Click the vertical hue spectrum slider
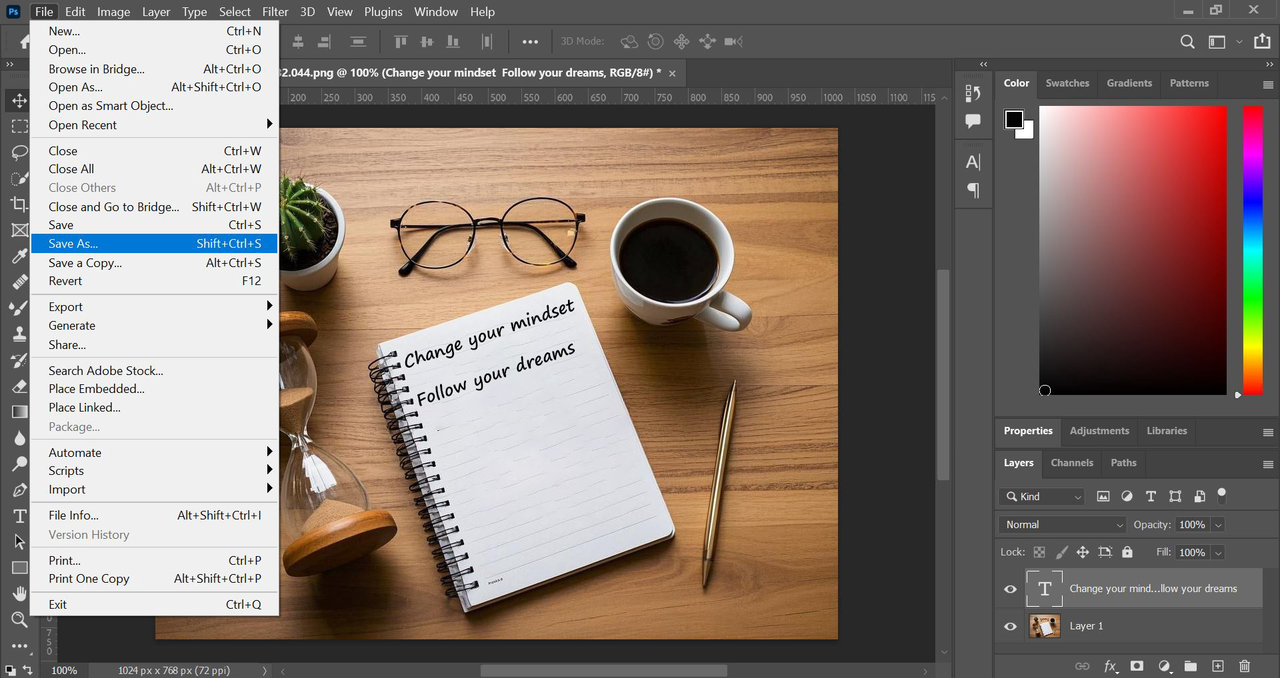 click(1253, 250)
